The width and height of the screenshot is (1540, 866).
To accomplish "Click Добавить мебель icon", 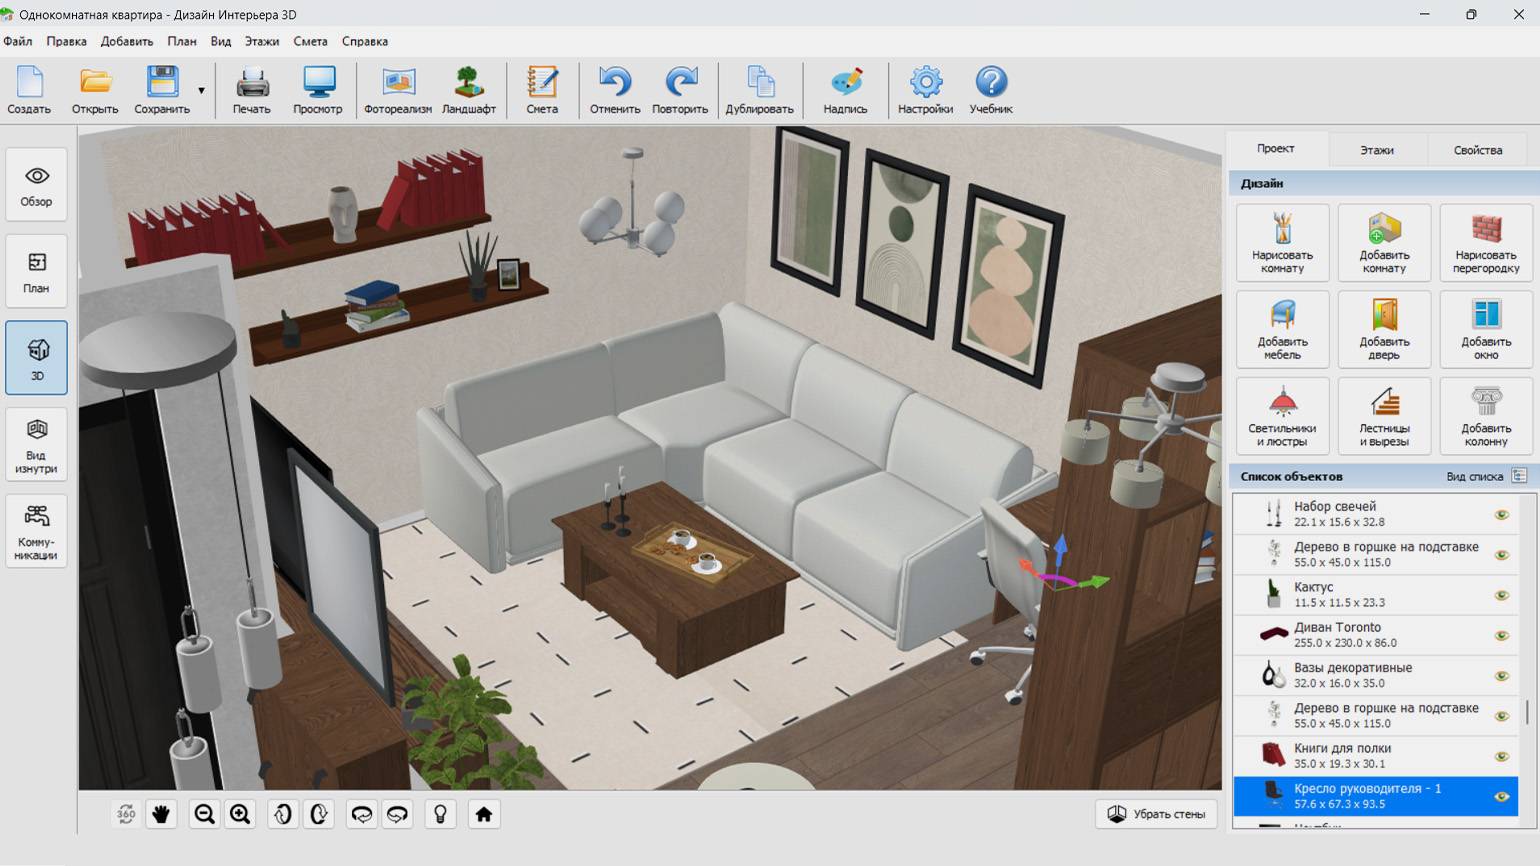I will (x=1282, y=329).
